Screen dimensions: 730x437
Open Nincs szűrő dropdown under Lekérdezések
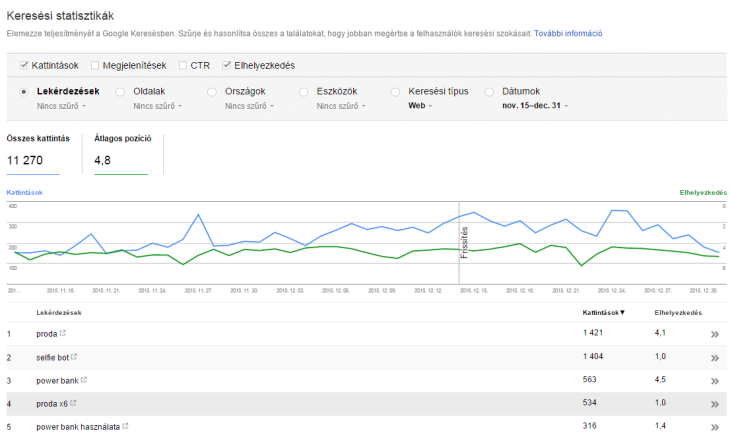[x=61, y=106]
